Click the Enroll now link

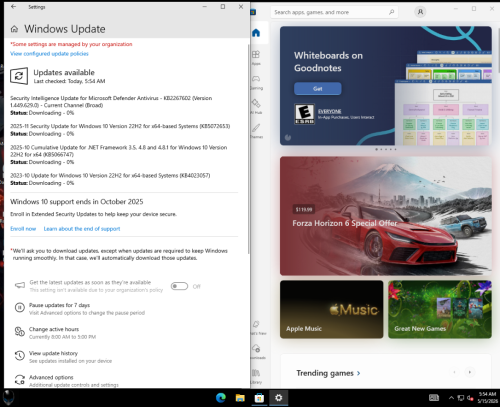click(23, 229)
